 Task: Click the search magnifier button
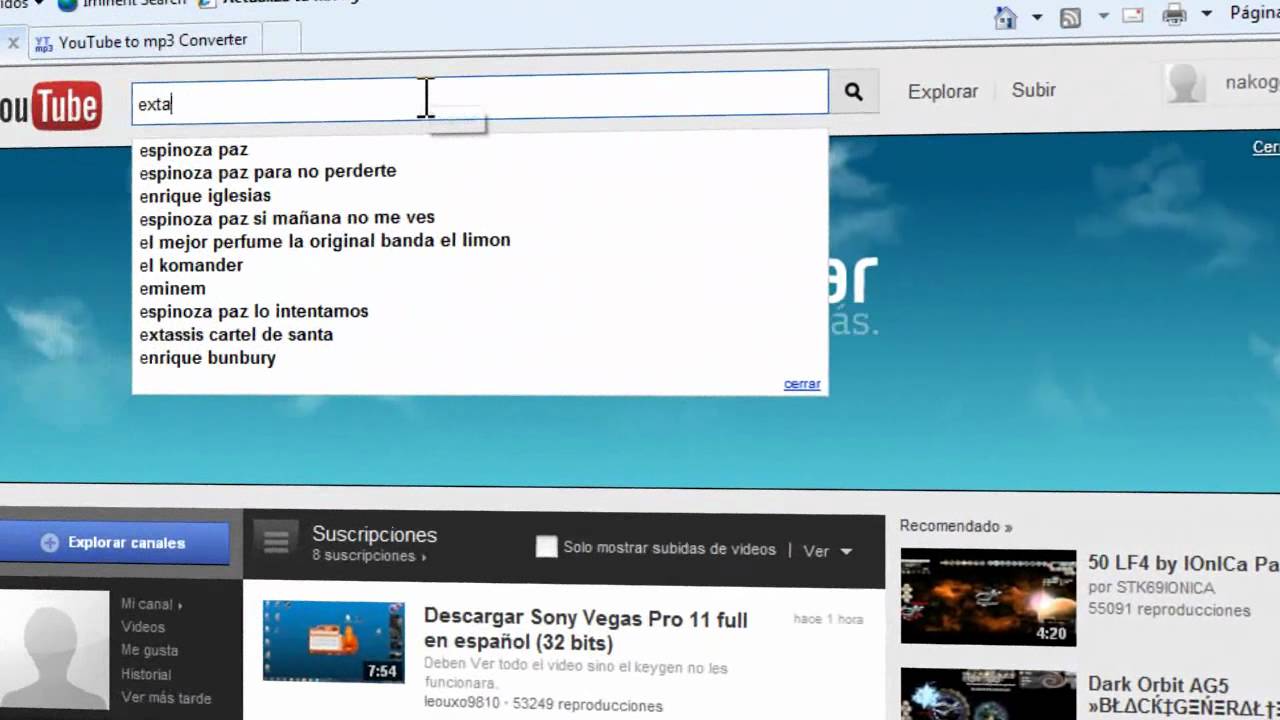[x=853, y=91]
